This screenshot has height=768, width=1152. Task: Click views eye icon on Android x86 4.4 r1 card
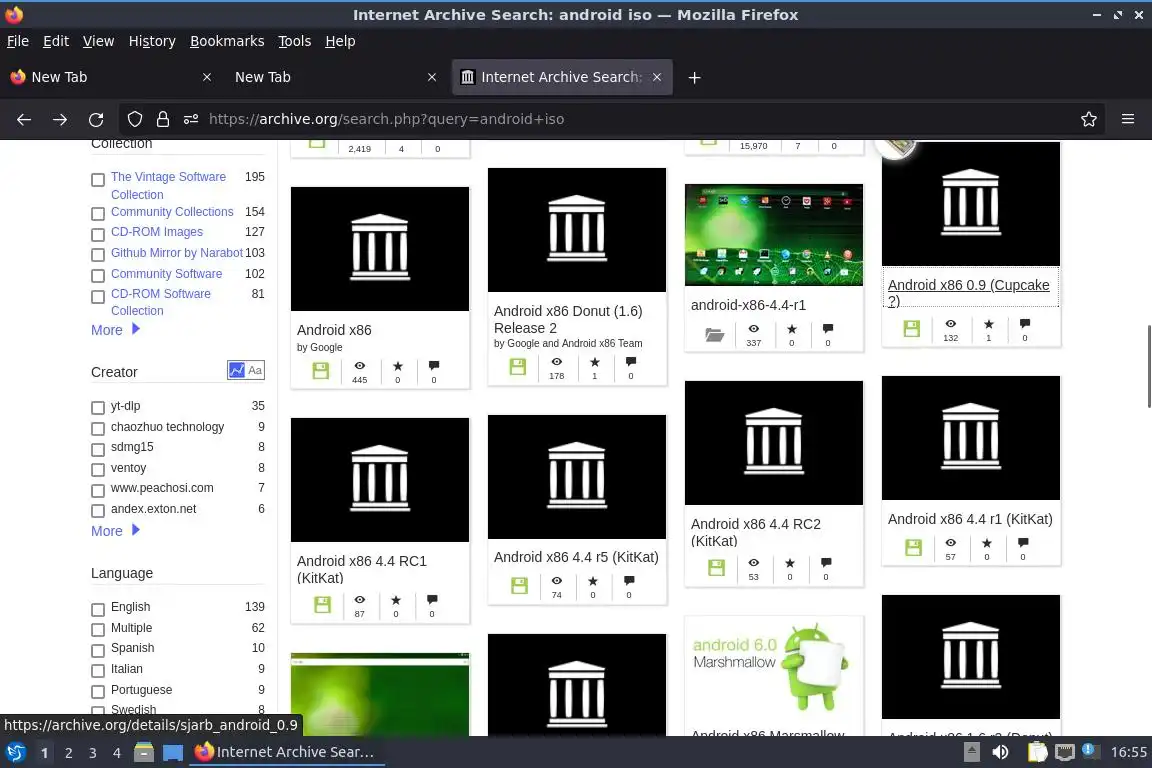pos(951,542)
